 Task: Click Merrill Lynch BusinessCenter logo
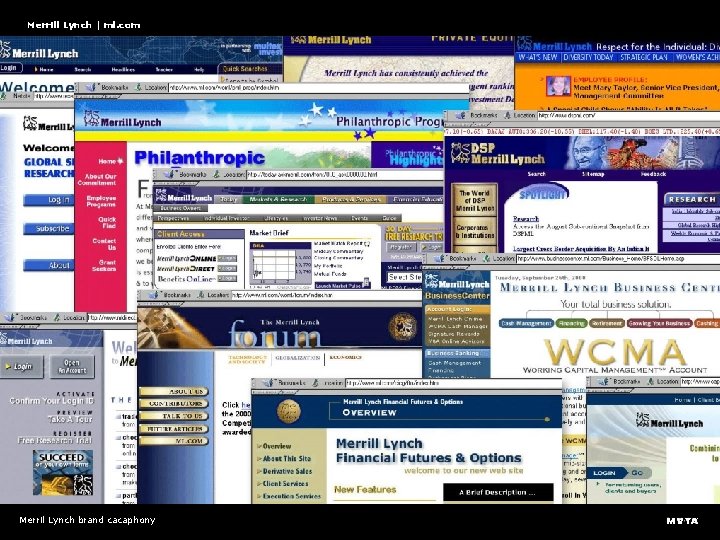[457, 287]
